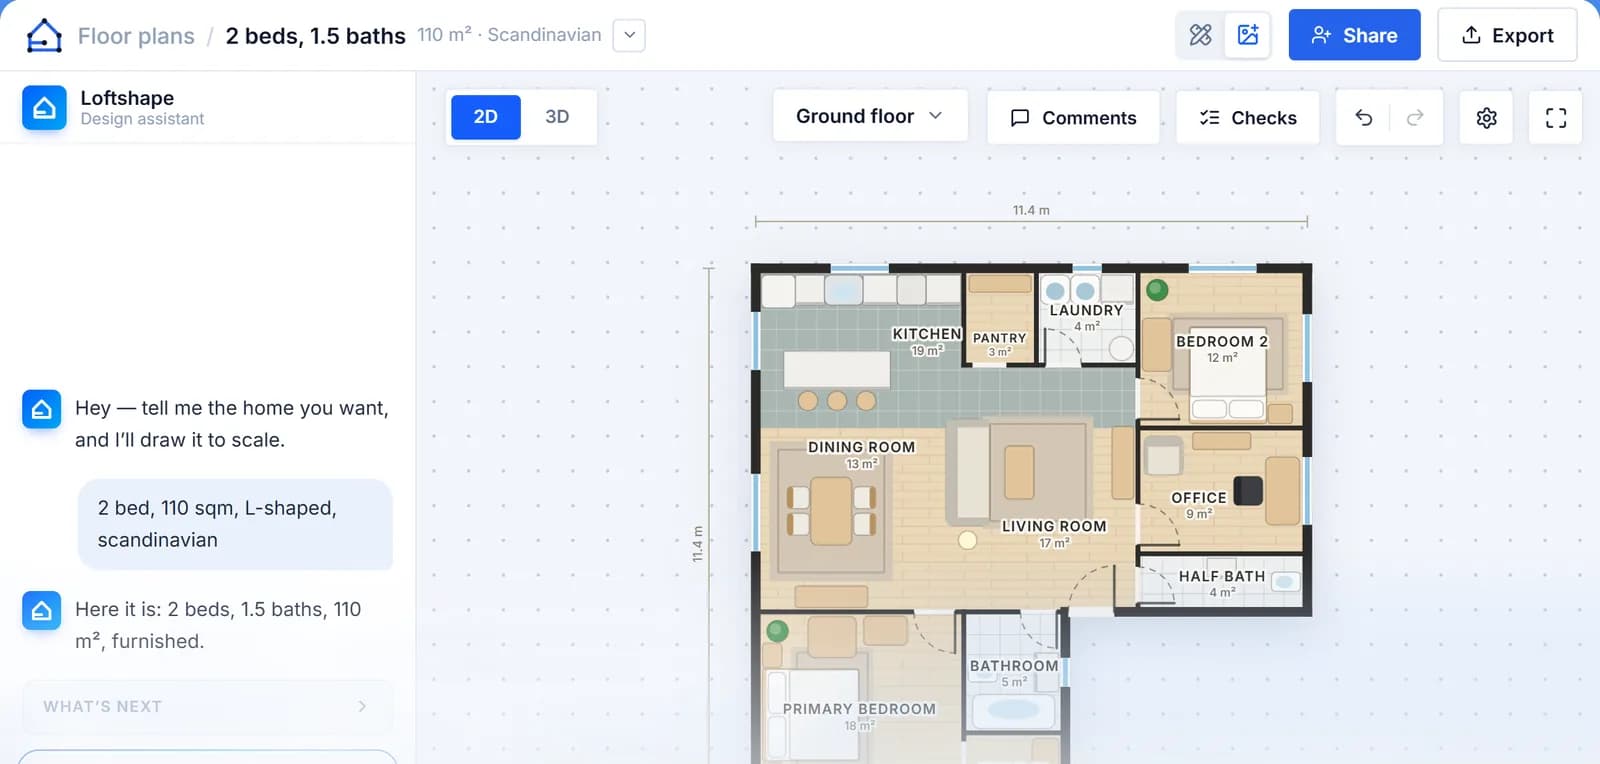The height and width of the screenshot is (764, 1600).
Task: Select the BATHROOM room label
Action: coord(1014,666)
